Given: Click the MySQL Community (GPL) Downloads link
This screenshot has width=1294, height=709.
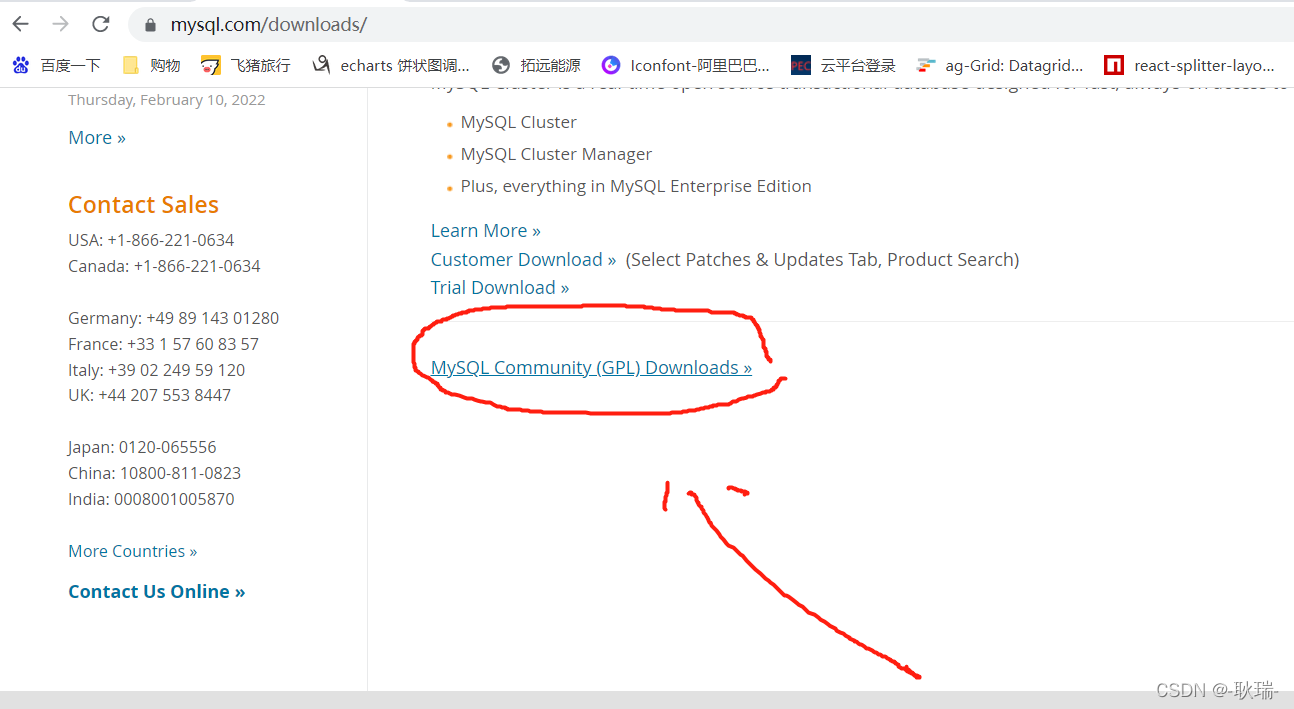Looking at the screenshot, I should (591, 367).
